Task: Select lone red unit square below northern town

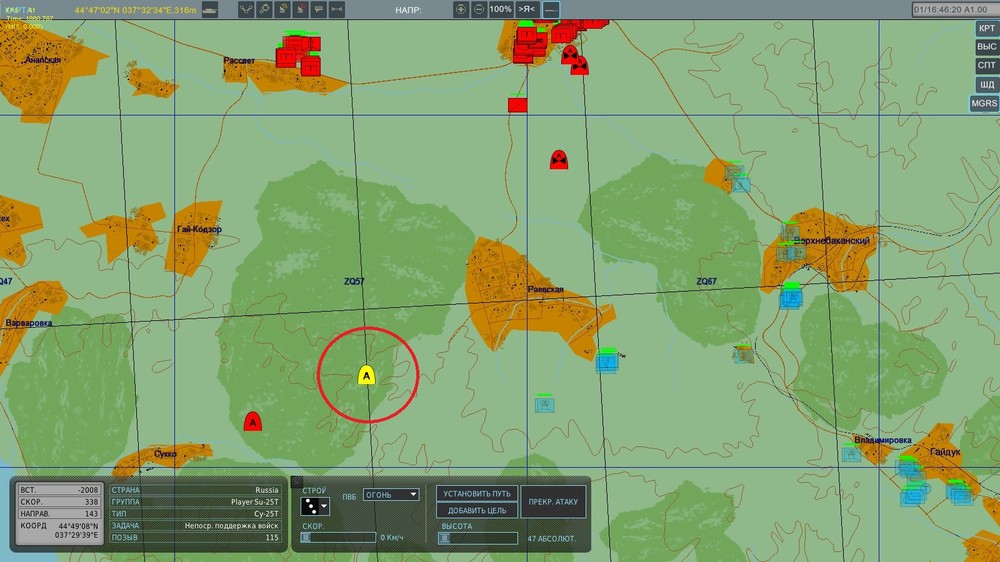Action: pos(517,104)
